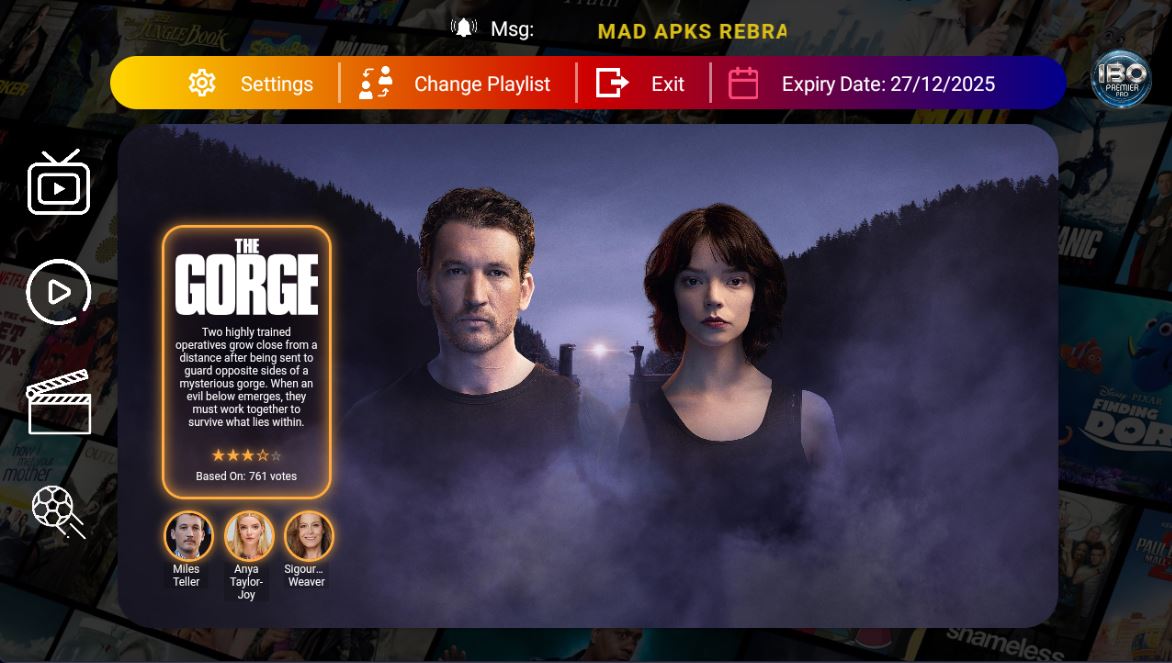Click the star rating row
The image size is (1172, 663).
[247, 454]
